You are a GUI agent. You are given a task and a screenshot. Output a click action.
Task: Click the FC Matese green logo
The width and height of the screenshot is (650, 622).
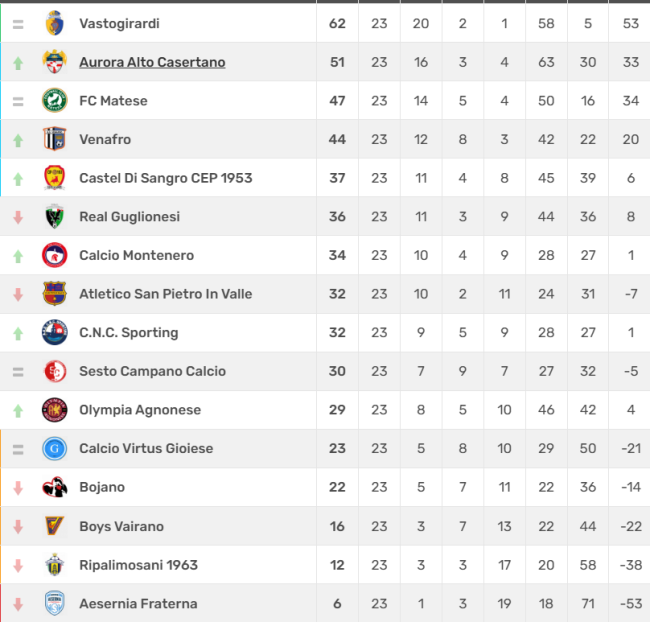click(x=55, y=100)
